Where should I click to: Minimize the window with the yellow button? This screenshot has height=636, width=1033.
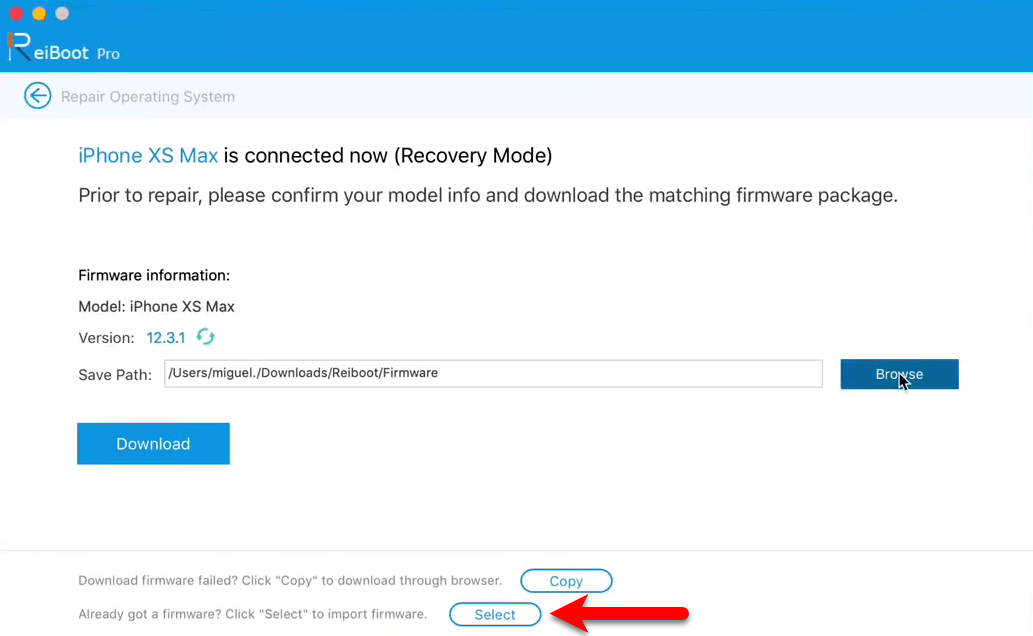click(39, 13)
